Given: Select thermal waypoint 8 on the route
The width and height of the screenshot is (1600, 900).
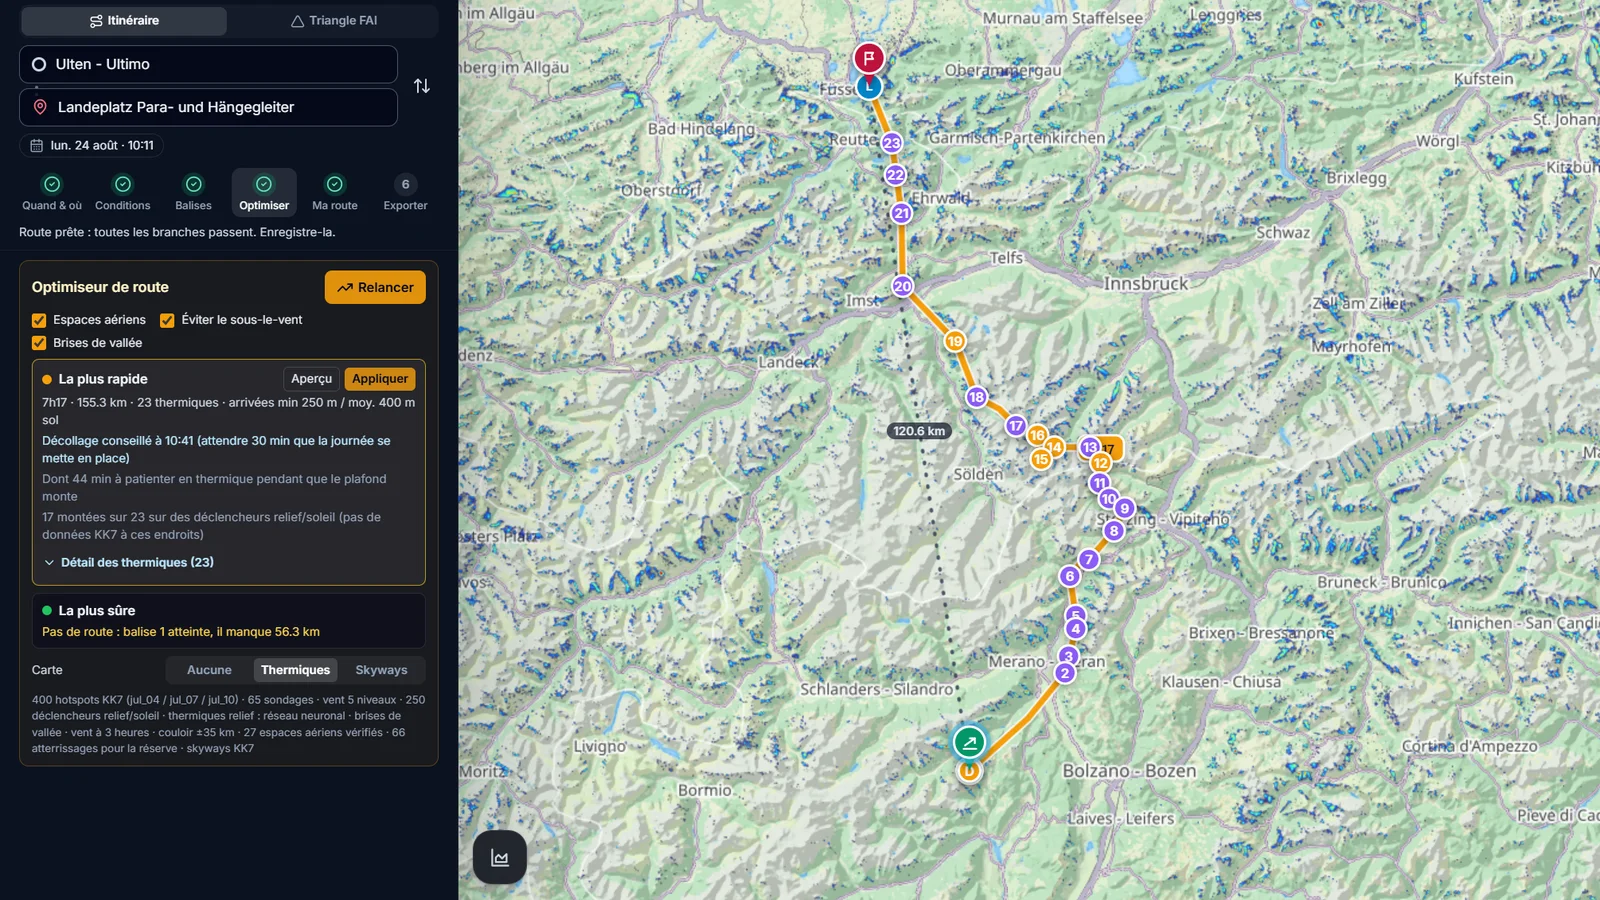Looking at the screenshot, I should (x=1114, y=531).
